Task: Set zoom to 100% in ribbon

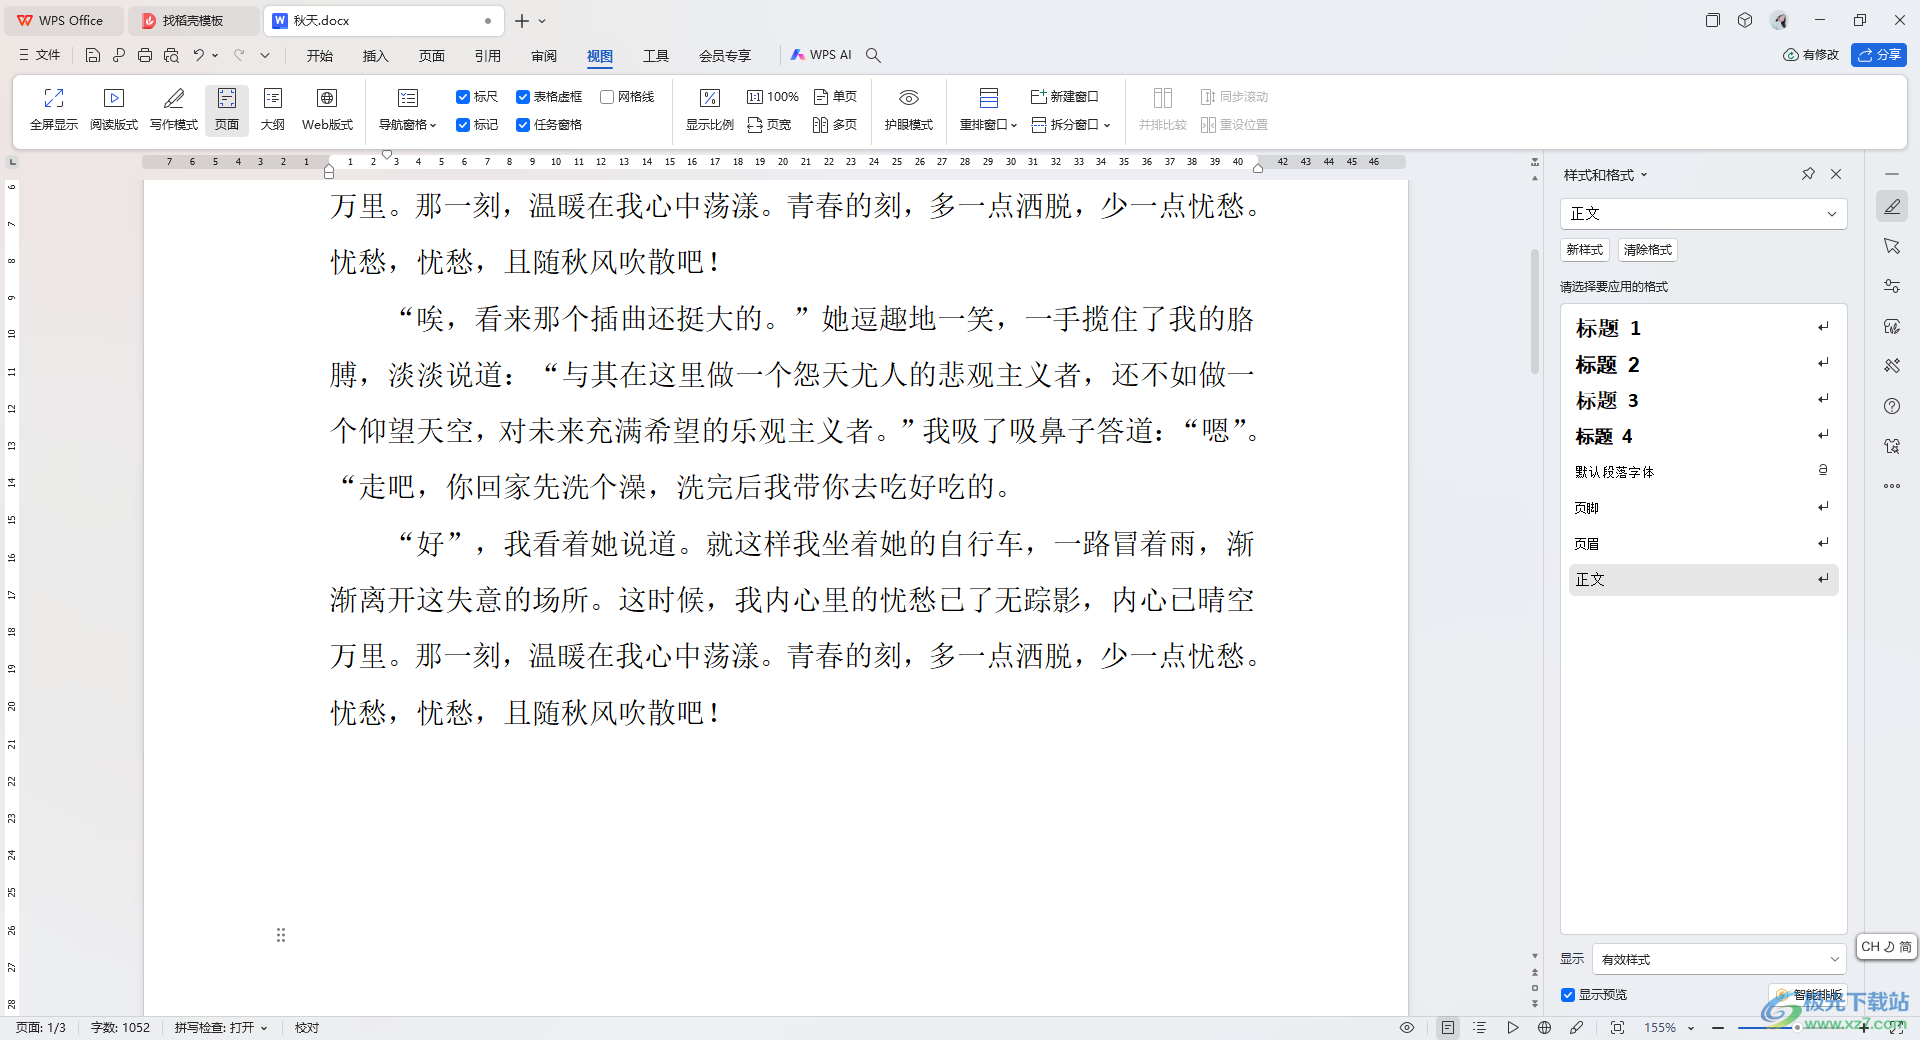Action: [773, 97]
